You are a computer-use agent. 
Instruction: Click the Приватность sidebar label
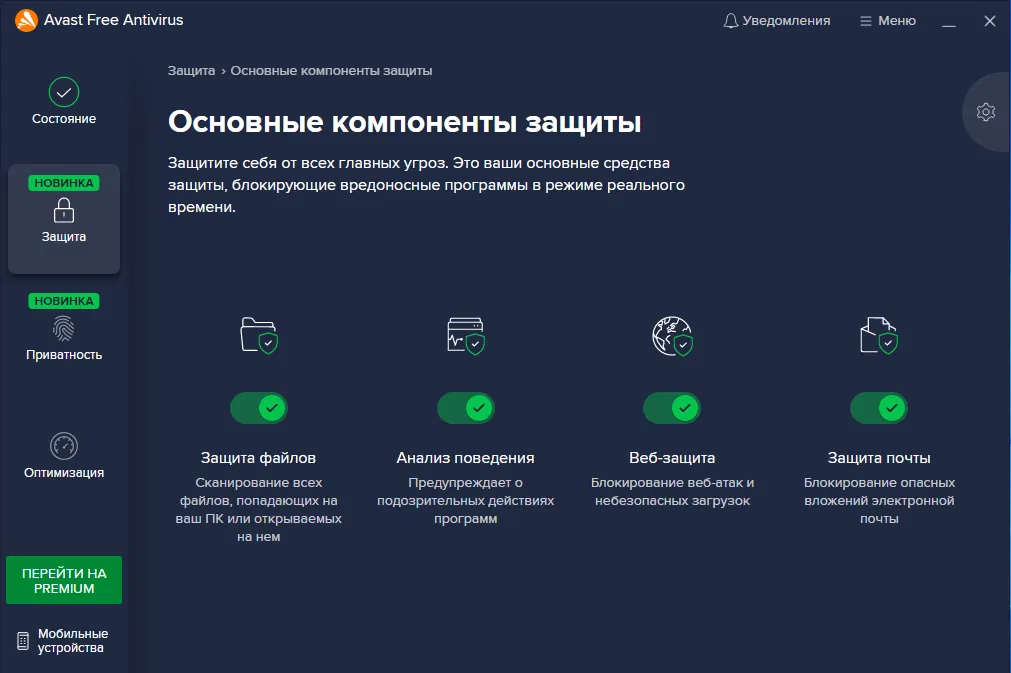pyautogui.click(x=64, y=355)
